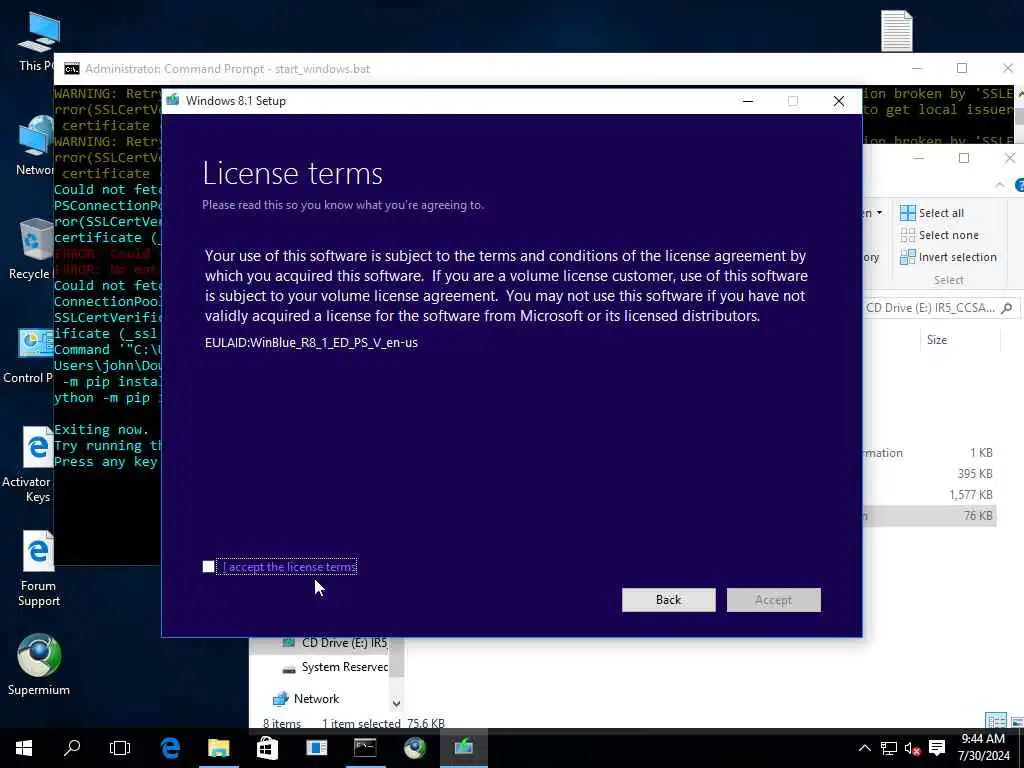1024x768 pixels.
Task: Switch to Supermium in the taskbar
Action: [414, 748]
